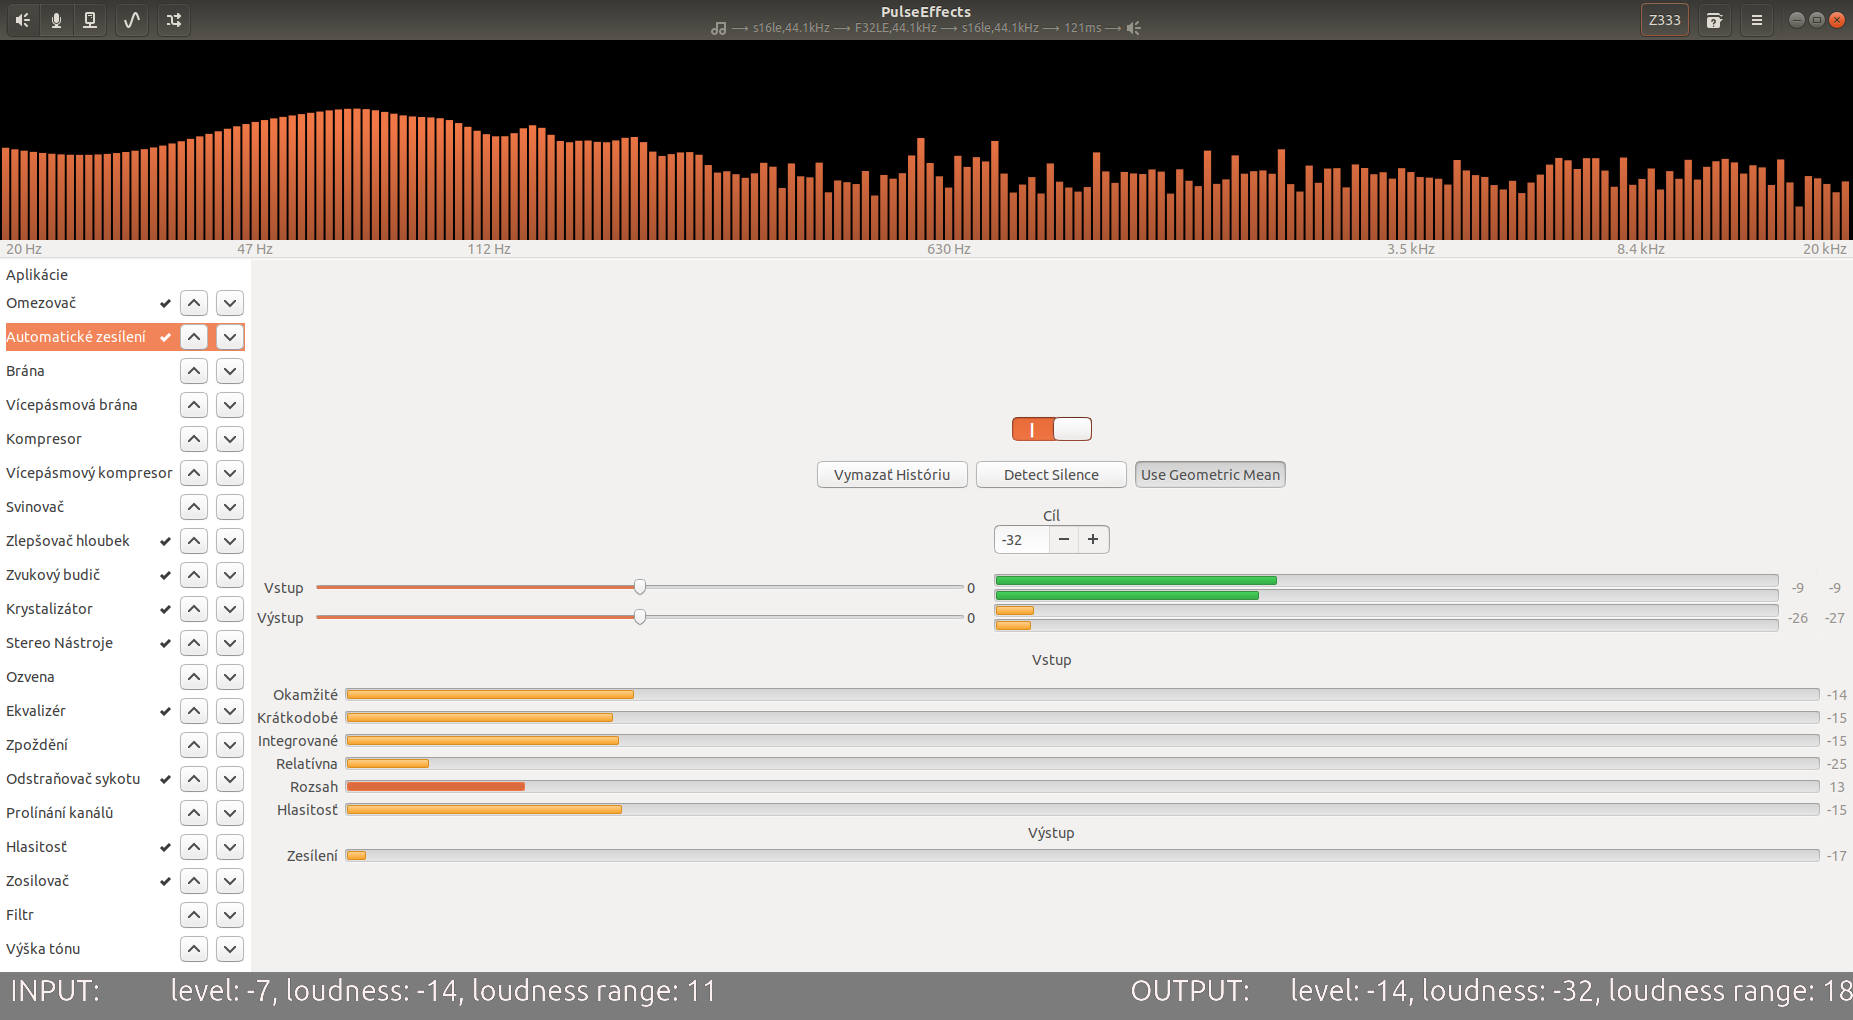
Task: Move Odstraňovač sykotu down
Action: click(x=230, y=779)
